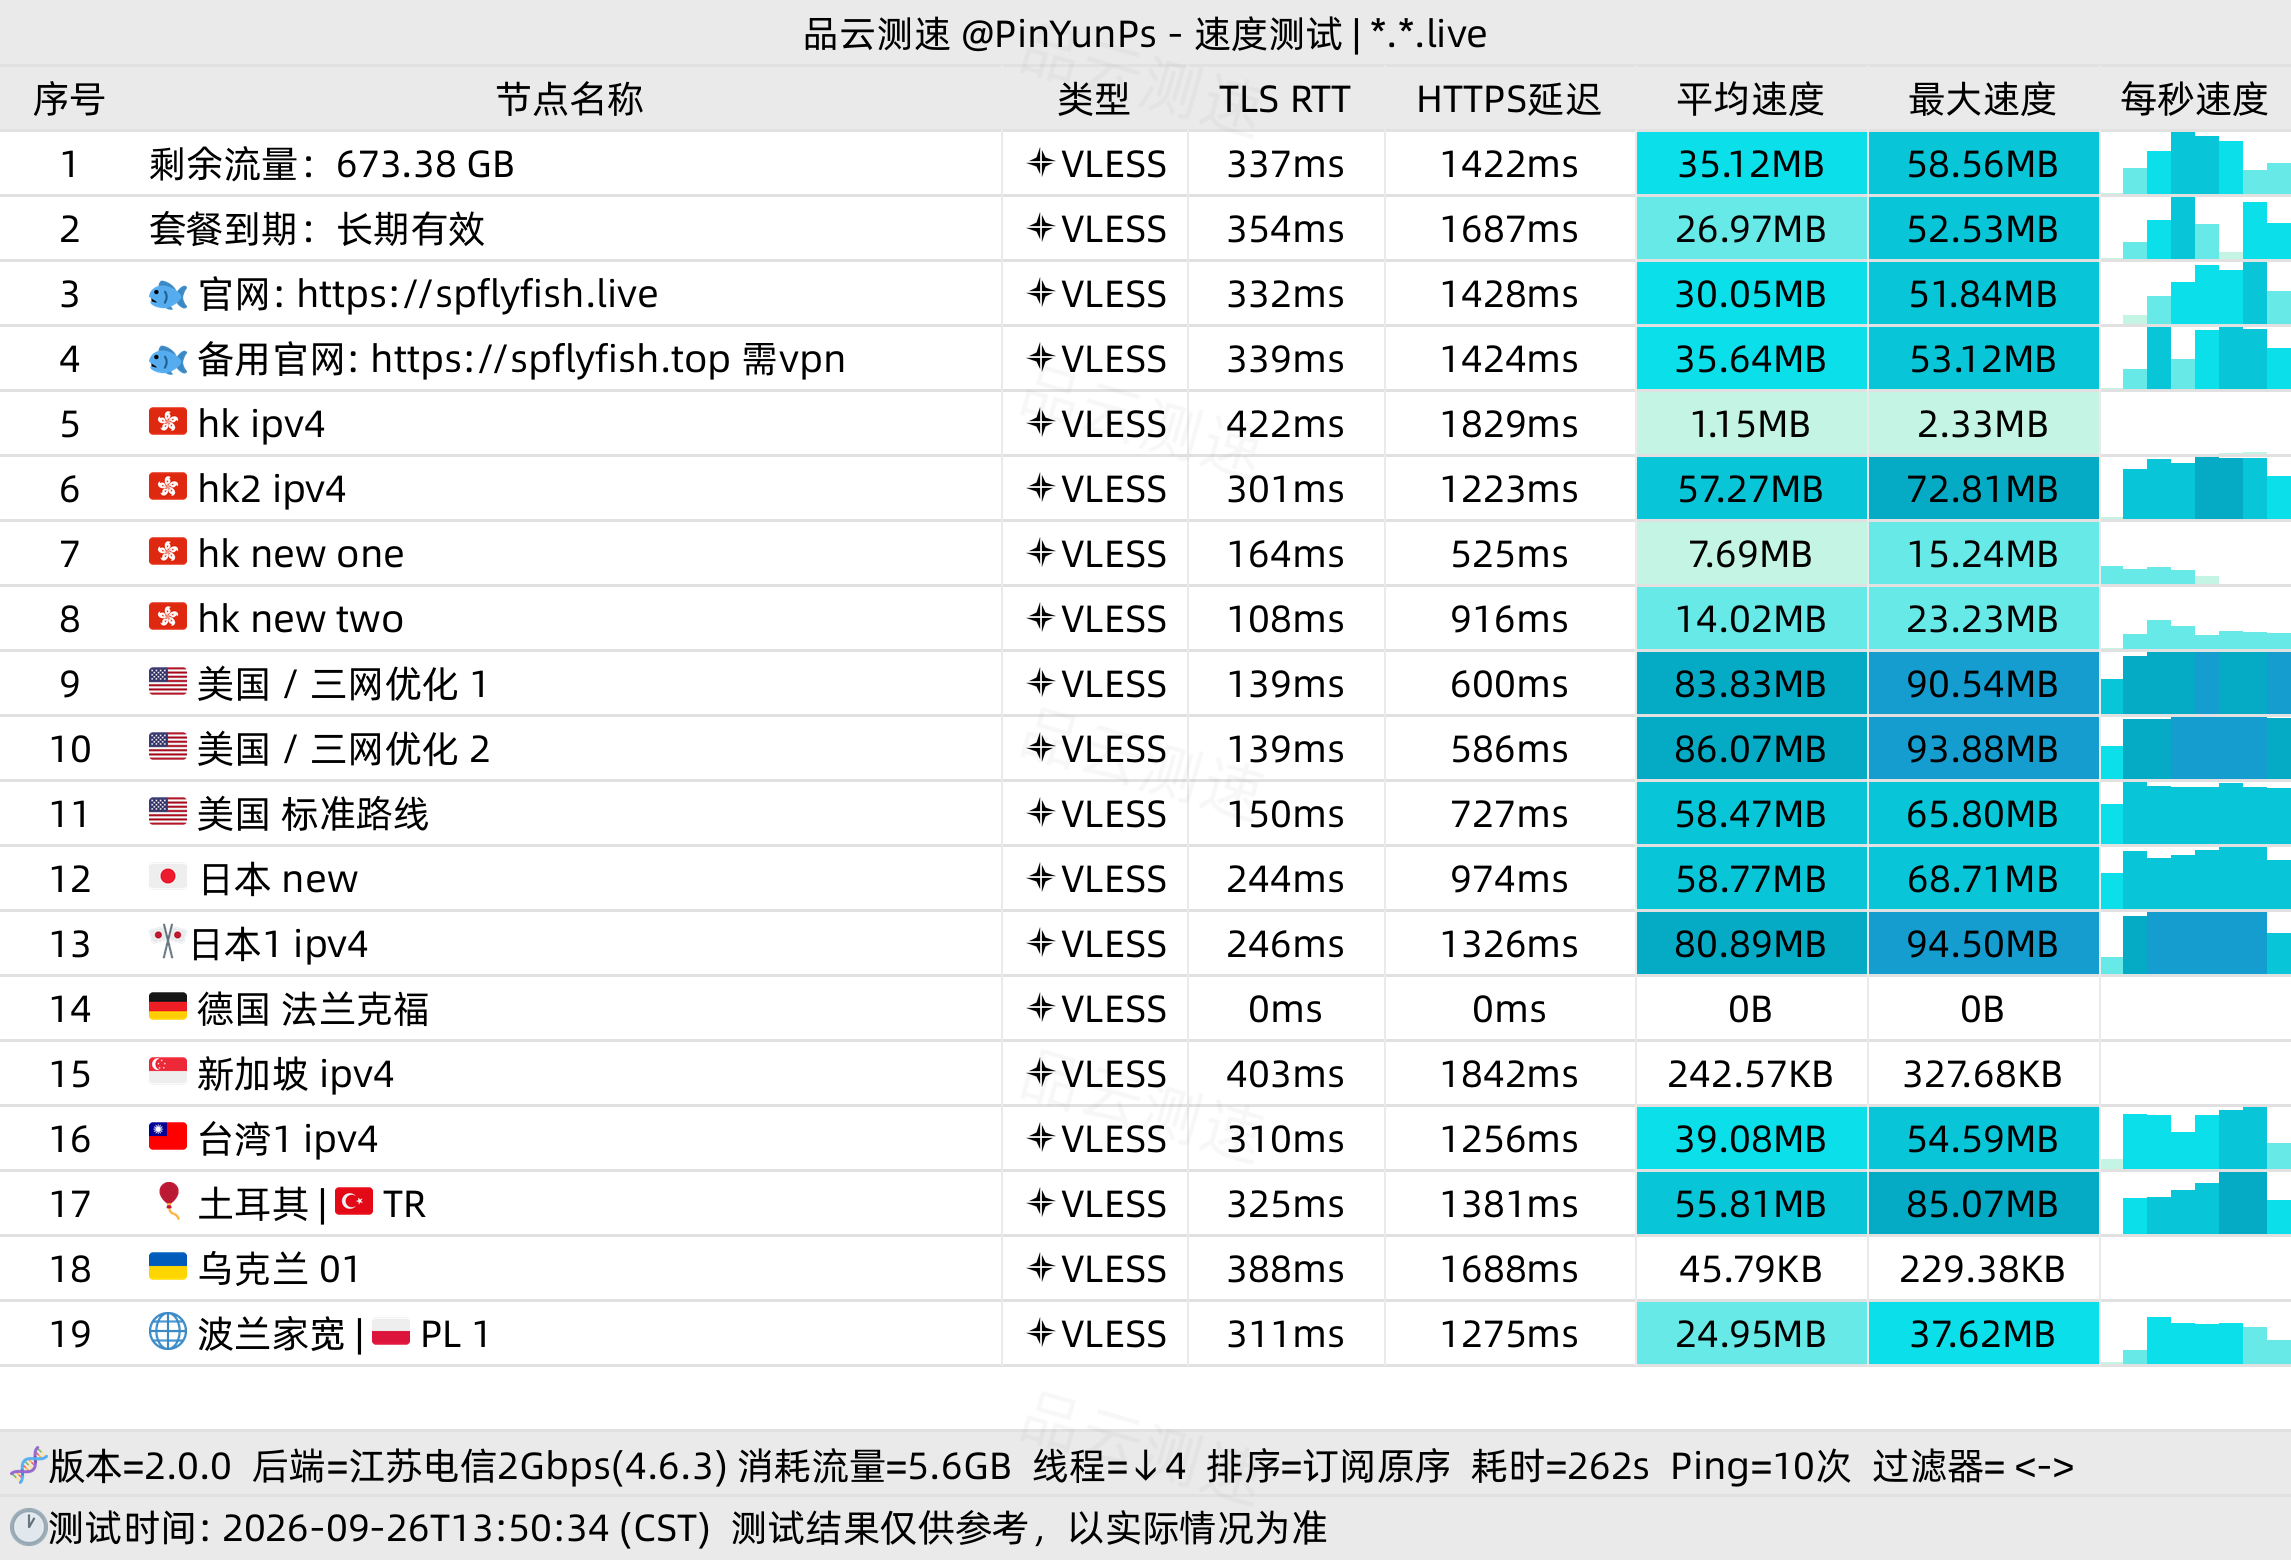Click the Ukraine flag for 乌克兰 01
Viewport: 2291px width, 1560px height.
click(168, 1267)
